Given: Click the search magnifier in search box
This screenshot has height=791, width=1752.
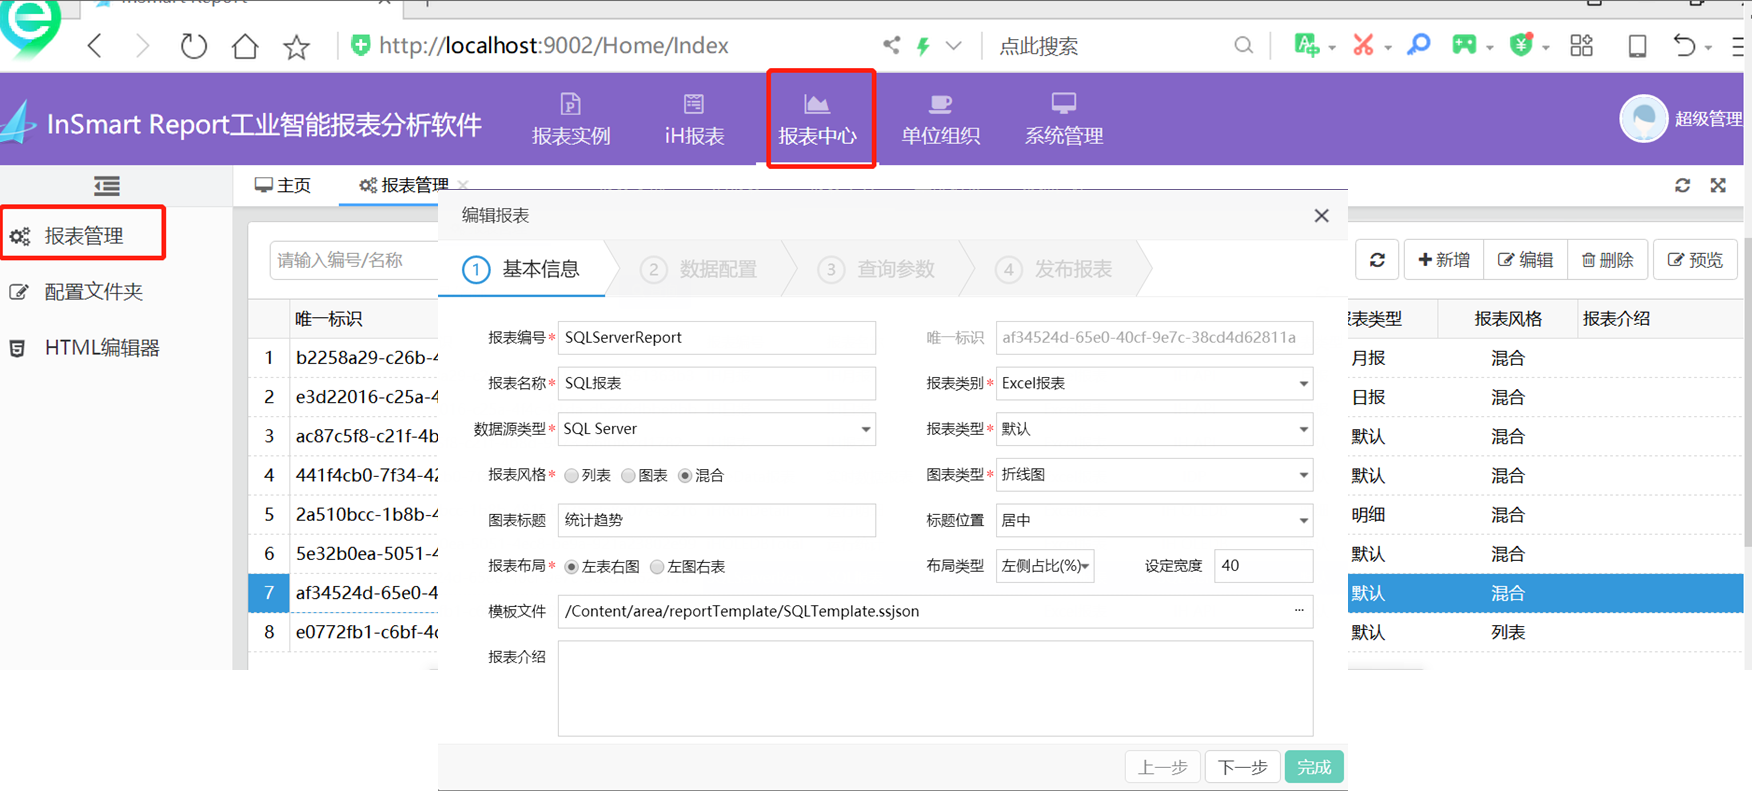Looking at the screenshot, I should pyautogui.click(x=1243, y=45).
